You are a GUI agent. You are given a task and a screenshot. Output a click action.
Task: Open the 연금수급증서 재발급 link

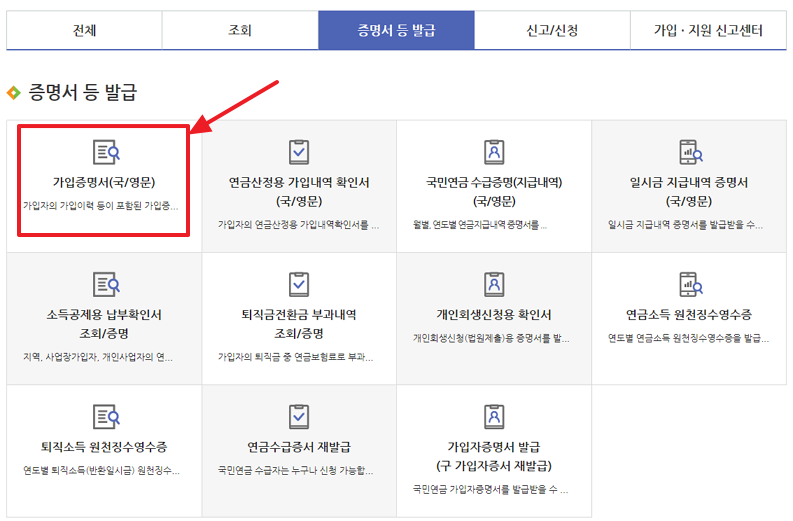pyautogui.click(x=299, y=447)
